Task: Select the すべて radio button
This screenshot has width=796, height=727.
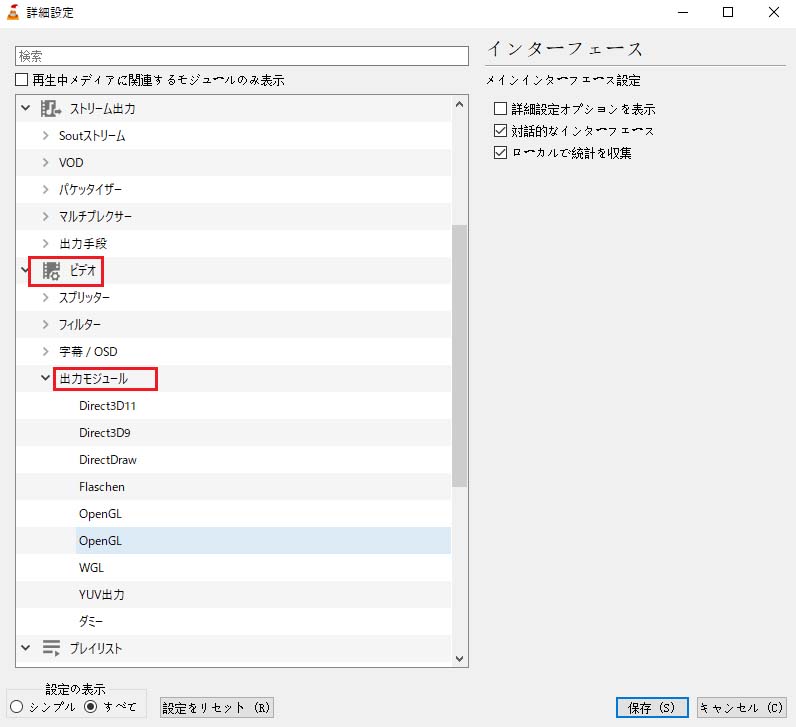Action: click(91, 707)
